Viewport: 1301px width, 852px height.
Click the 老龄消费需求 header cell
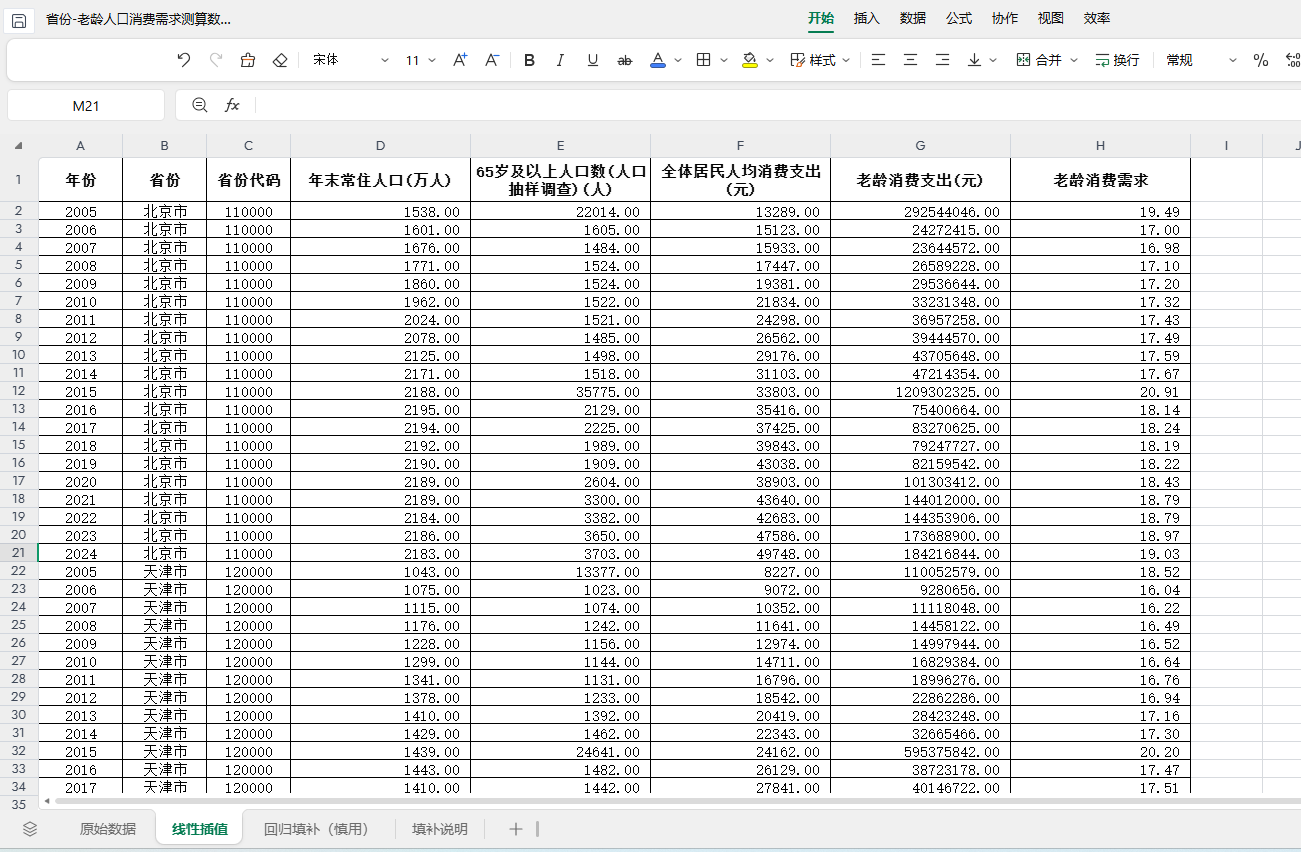pos(1100,180)
